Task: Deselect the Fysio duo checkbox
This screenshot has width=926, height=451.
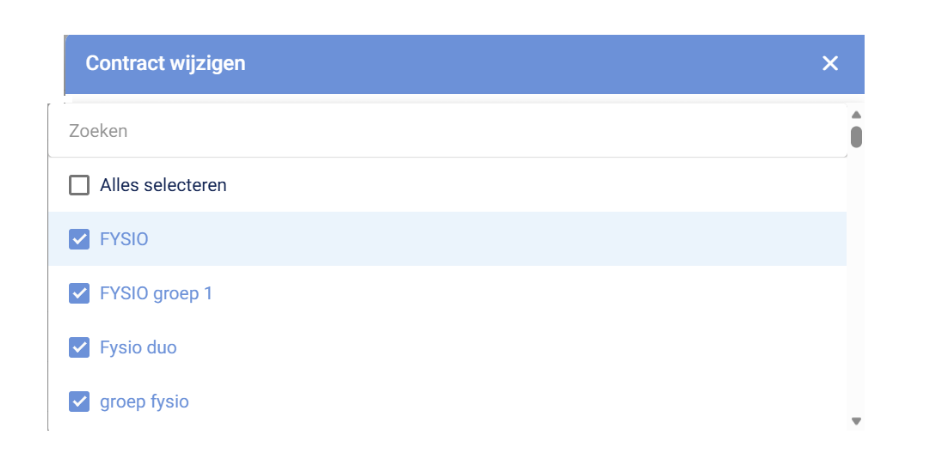Action: 79,348
